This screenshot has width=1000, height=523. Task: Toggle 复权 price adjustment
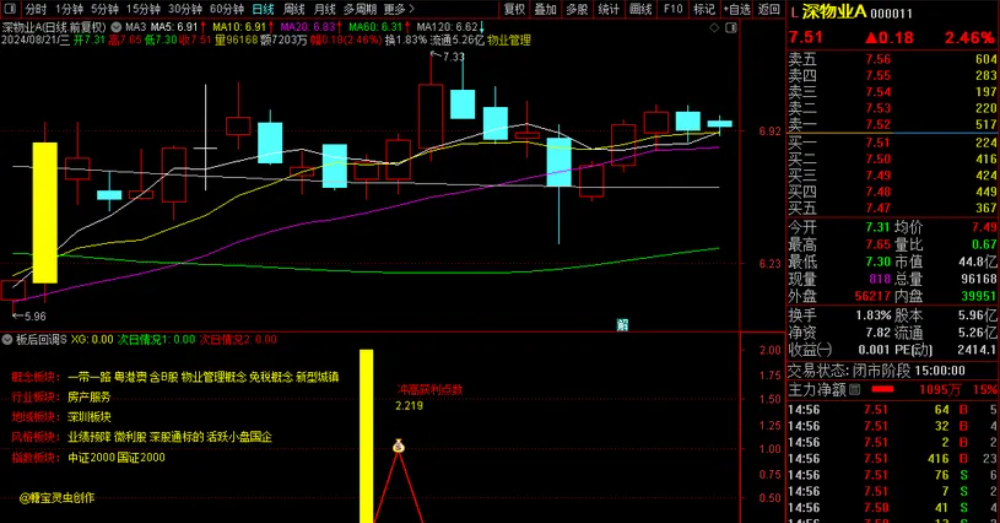click(x=515, y=9)
